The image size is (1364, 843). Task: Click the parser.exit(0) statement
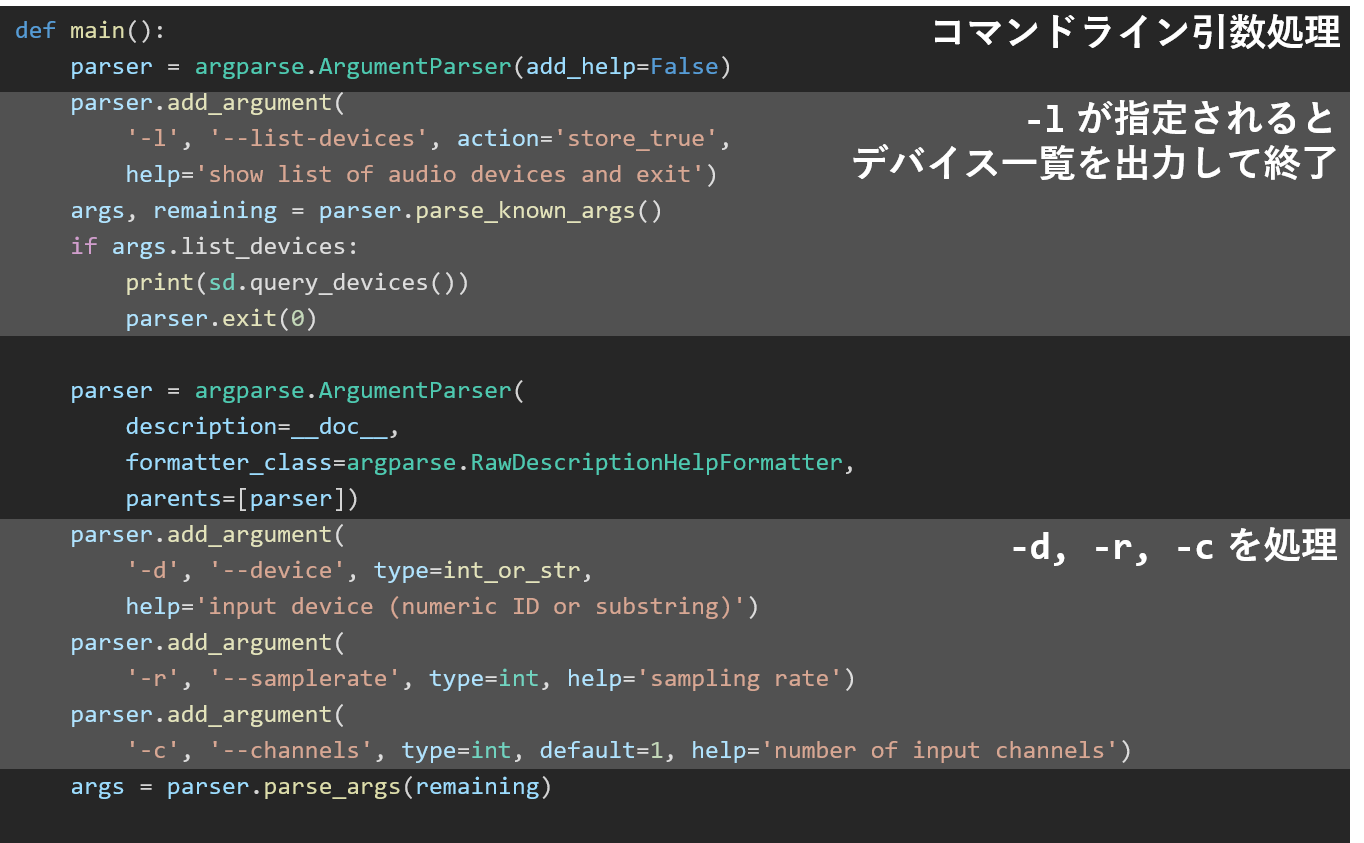click(221, 319)
